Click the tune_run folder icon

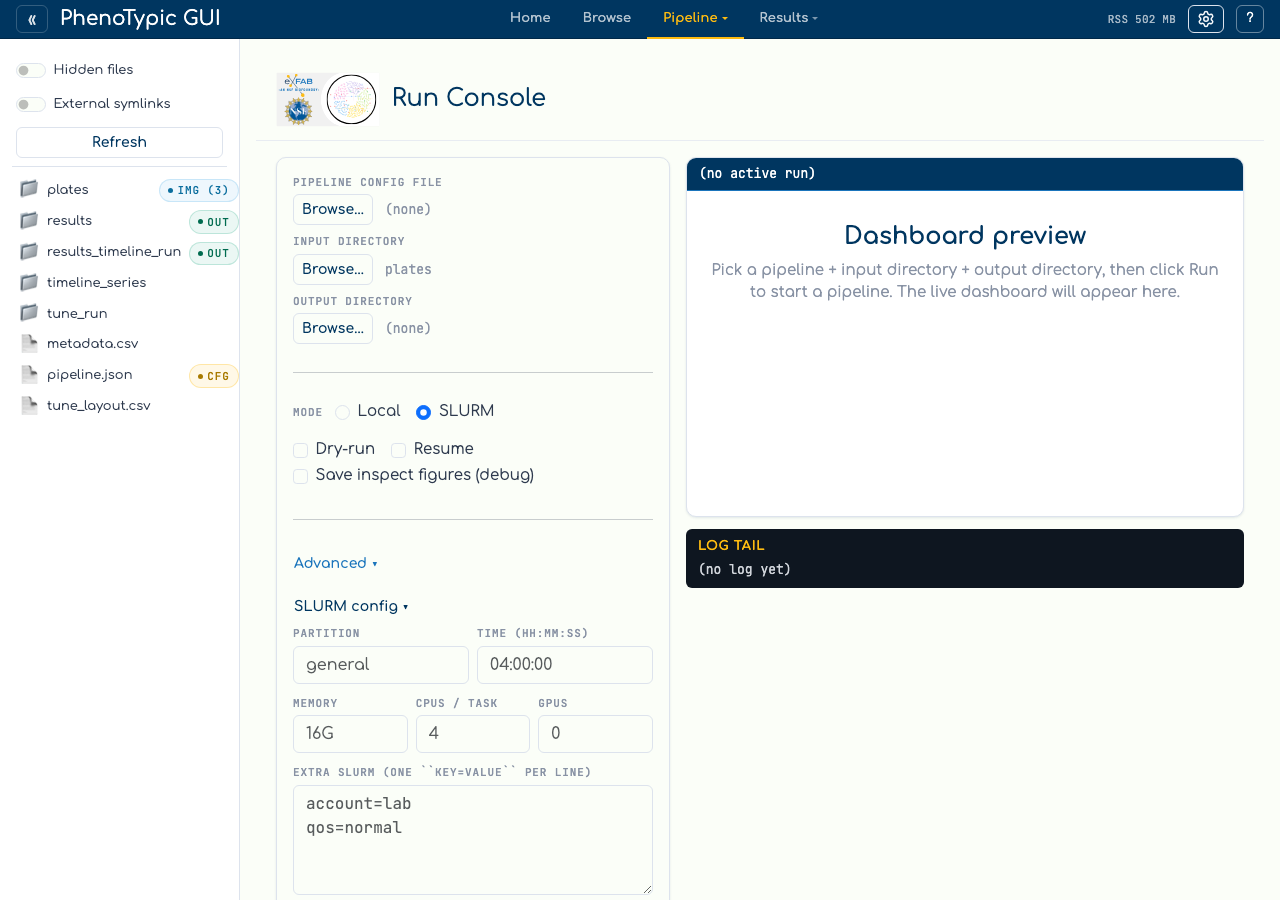click(29, 313)
